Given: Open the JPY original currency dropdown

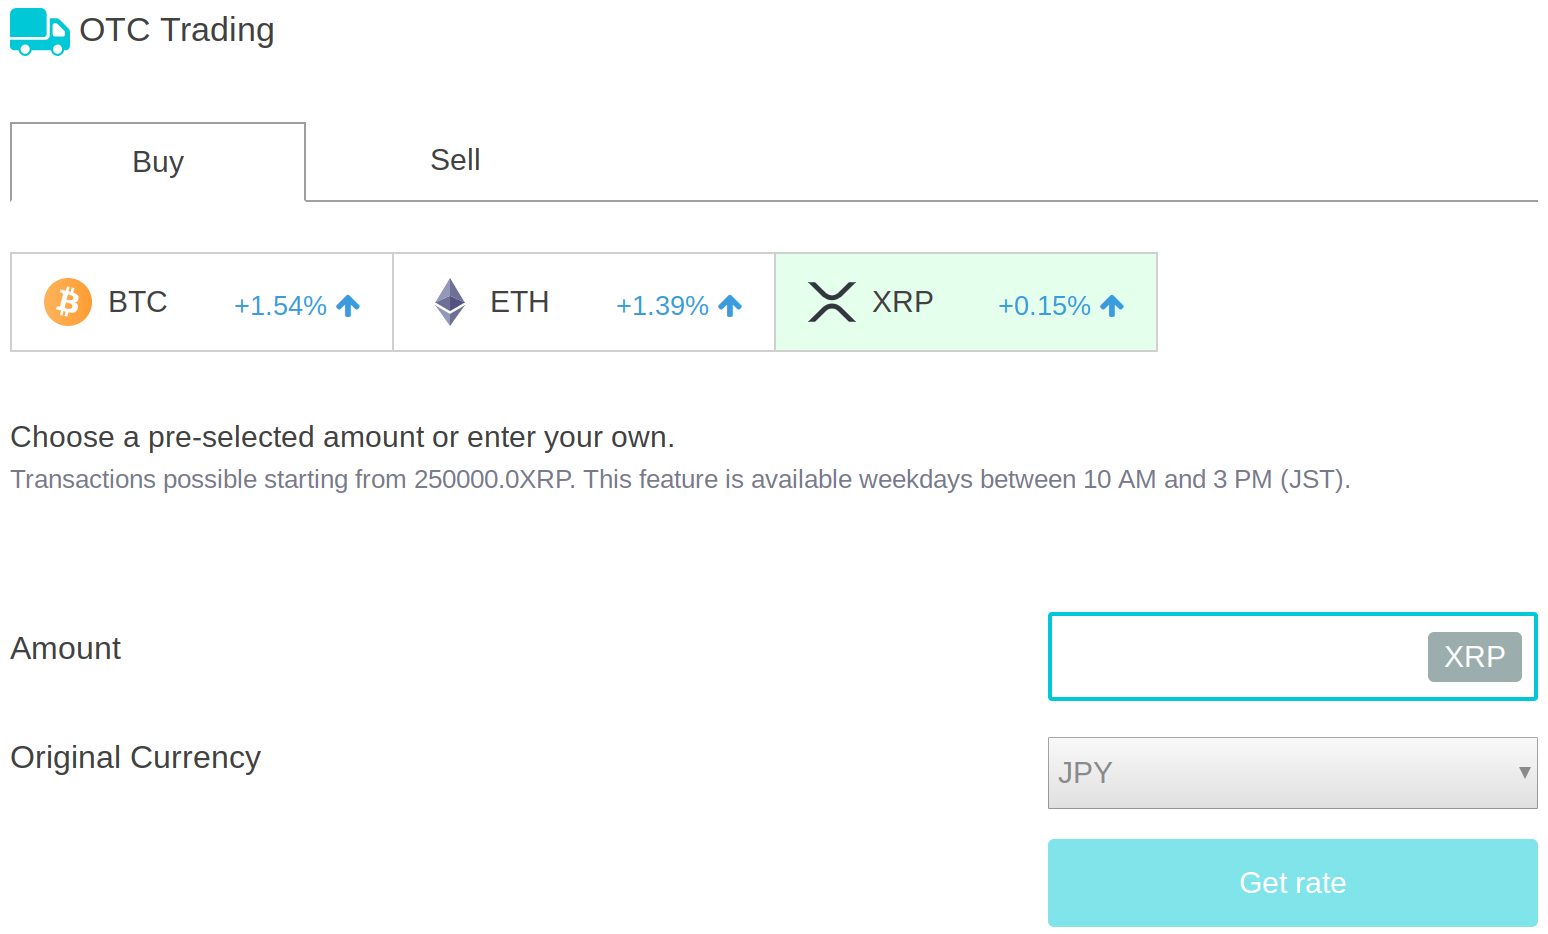Looking at the screenshot, I should [x=1292, y=773].
